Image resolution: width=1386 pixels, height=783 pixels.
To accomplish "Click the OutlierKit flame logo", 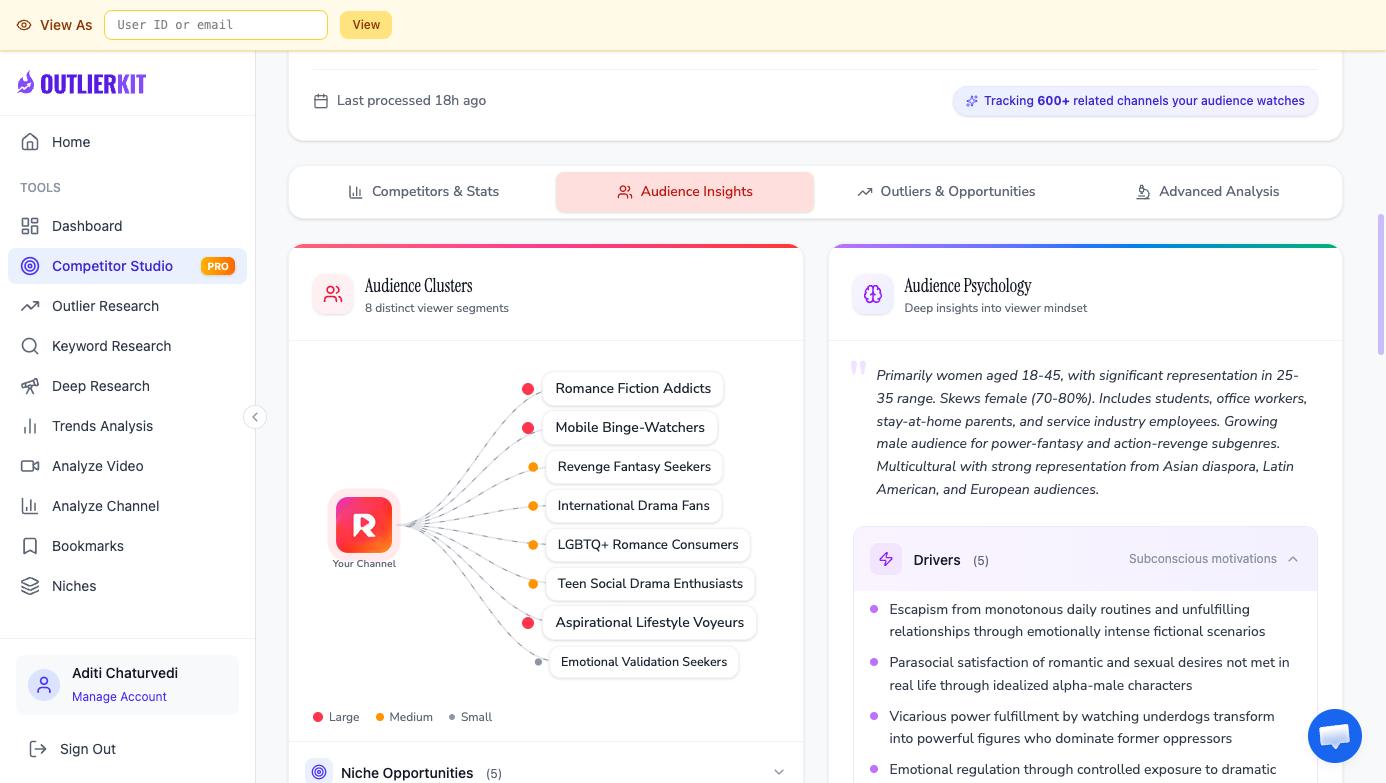I will (26, 83).
